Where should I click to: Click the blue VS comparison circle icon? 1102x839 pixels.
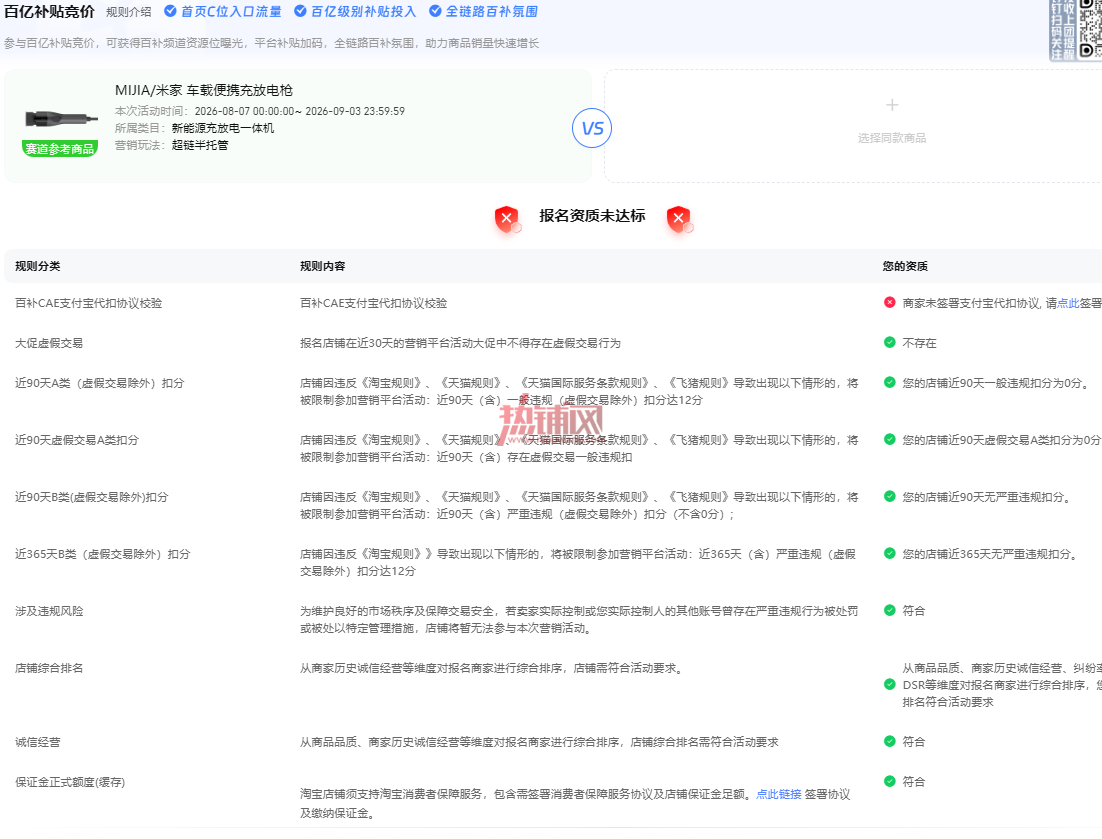592,129
